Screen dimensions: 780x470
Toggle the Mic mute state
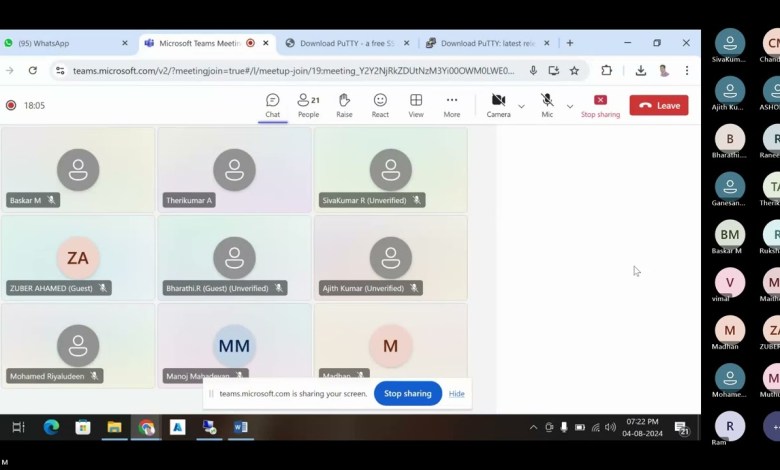[547, 105]
